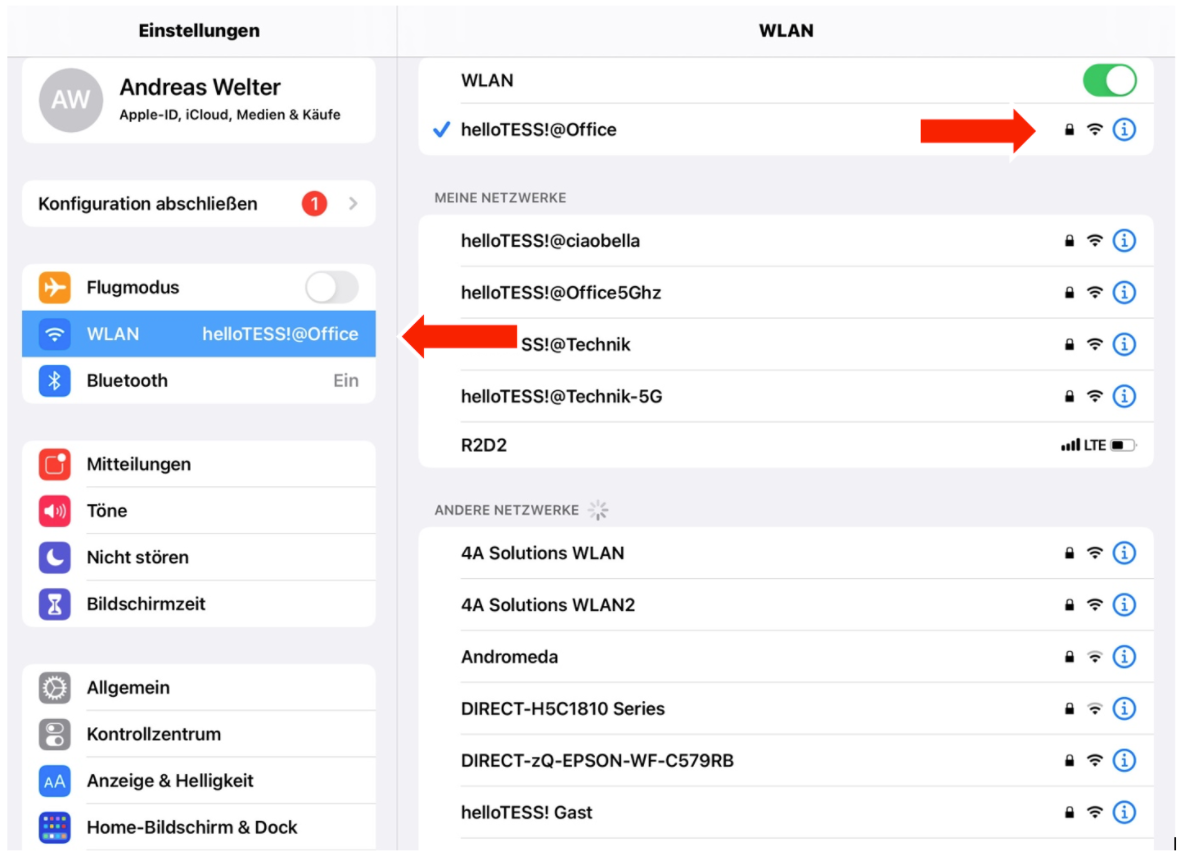Click the WLAN wifi icon in sidebar

(x=55, y=334)
